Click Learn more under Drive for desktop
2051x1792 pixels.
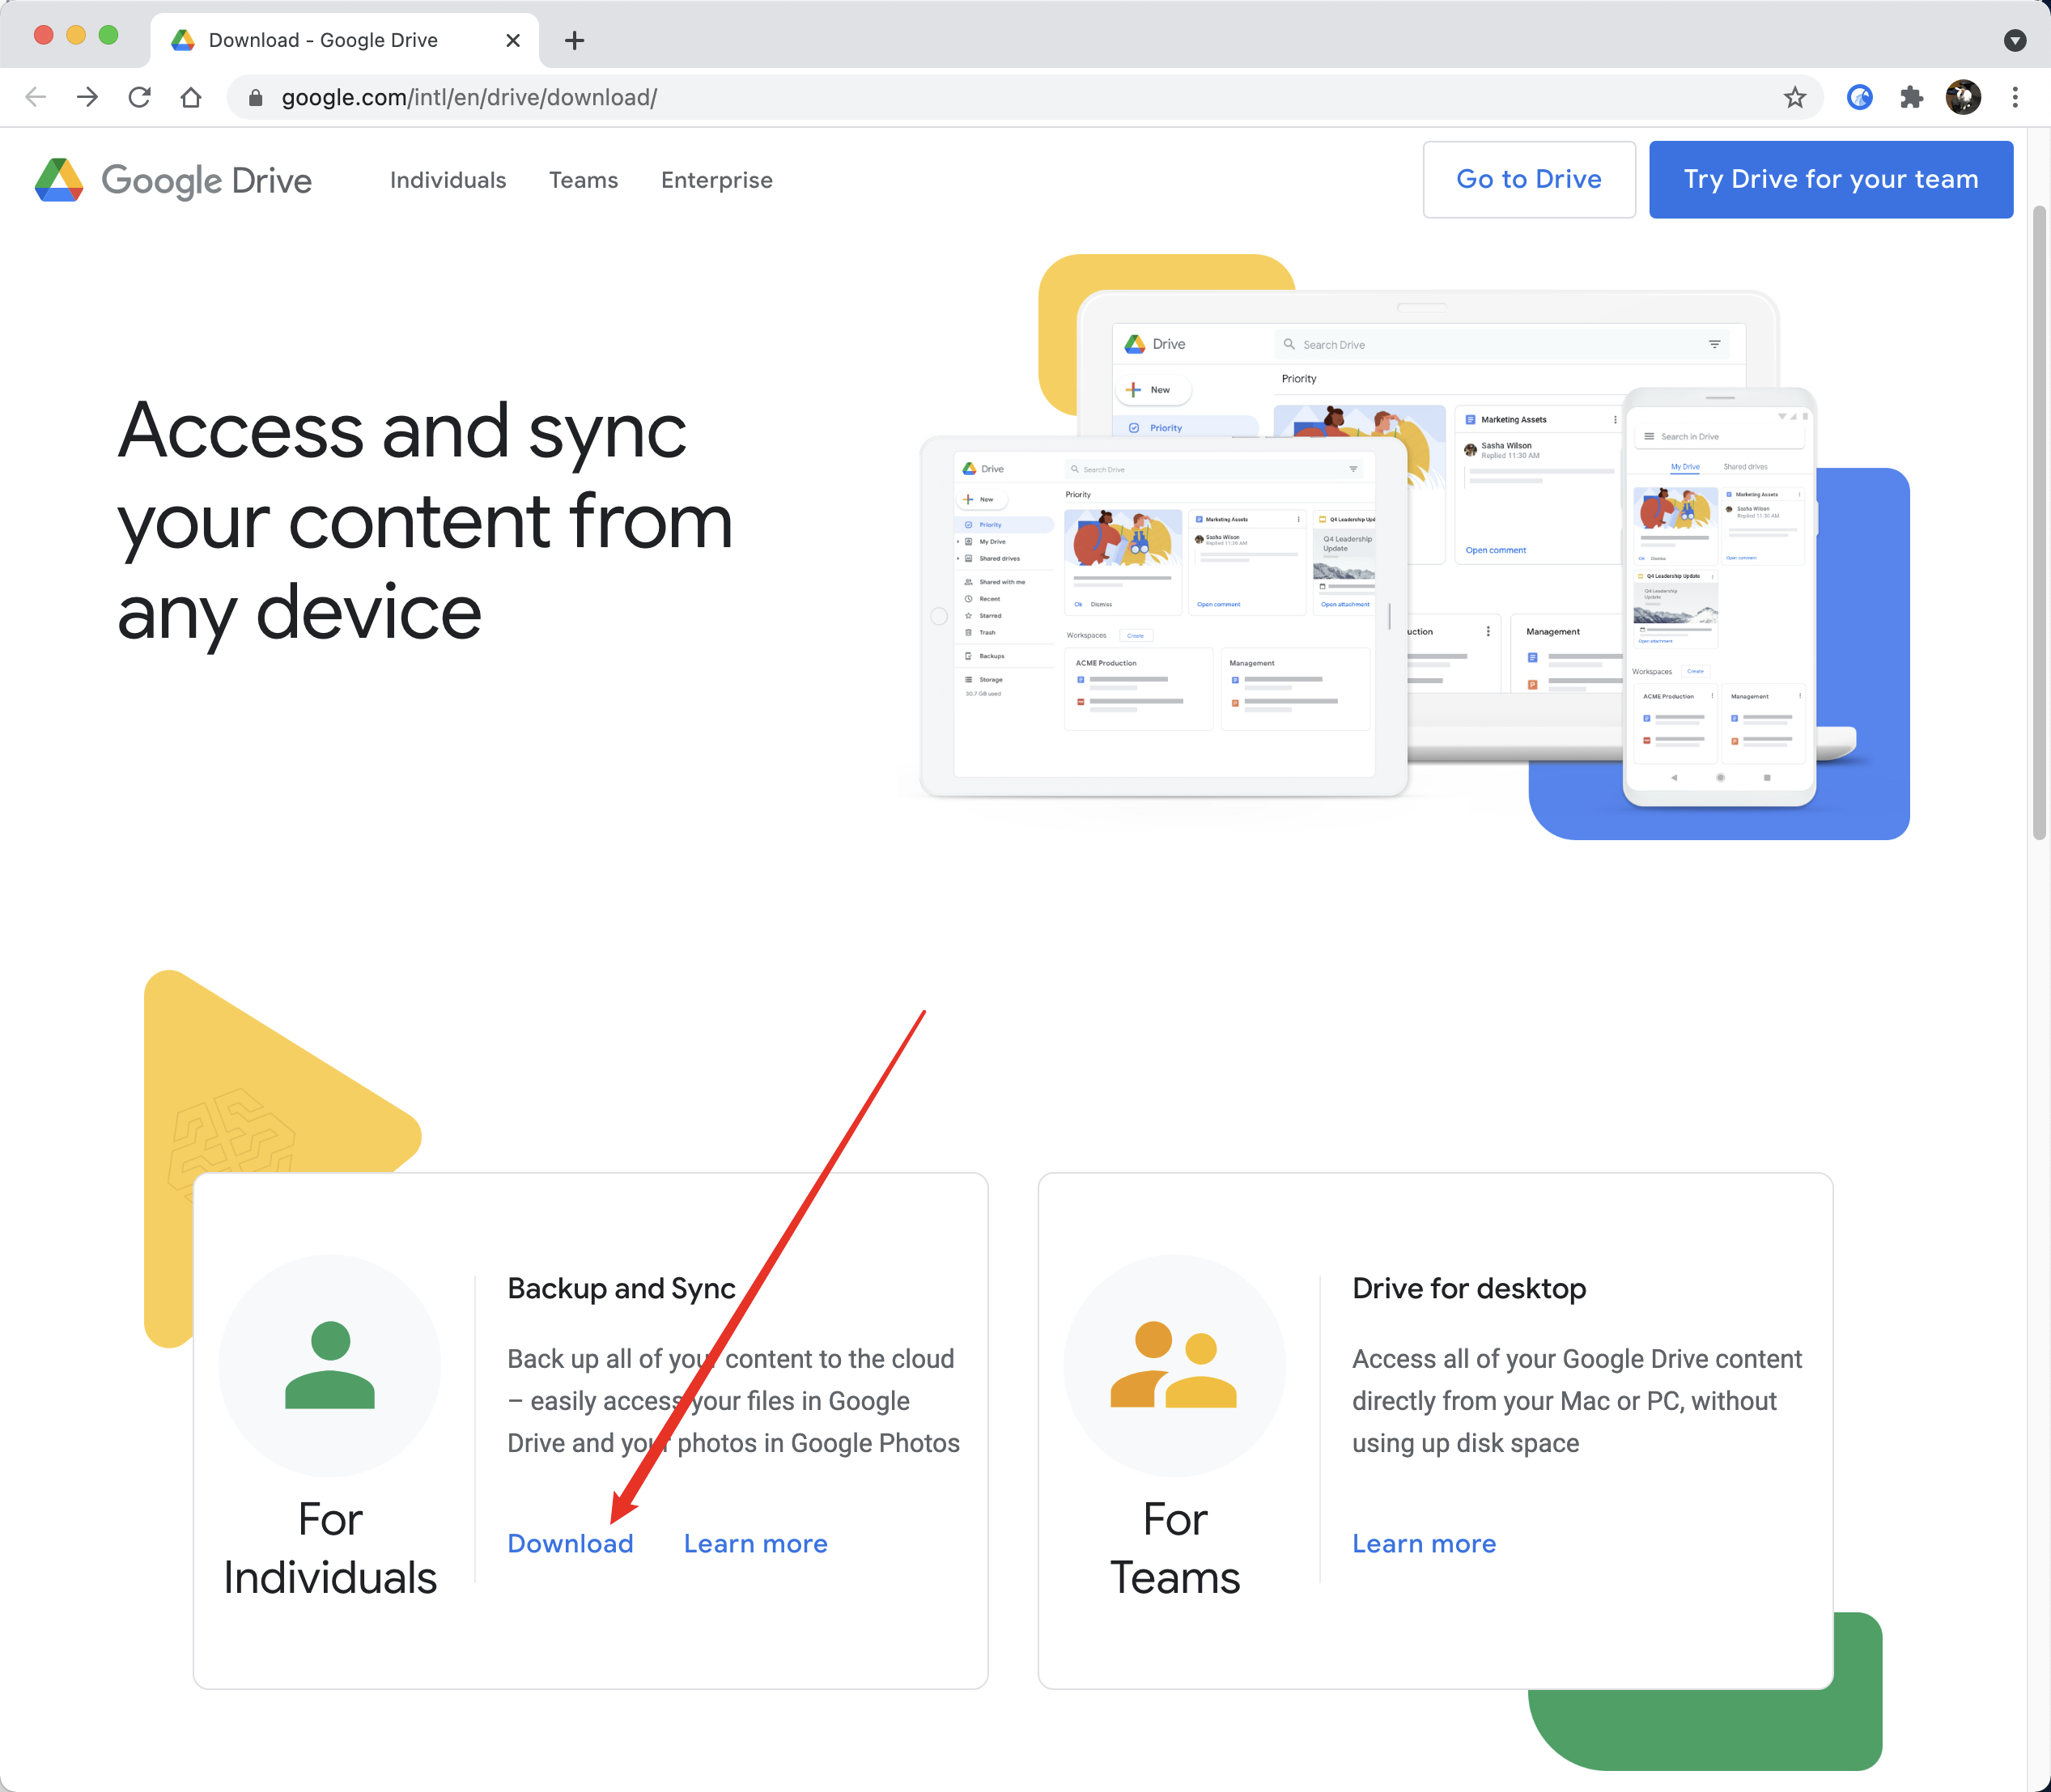coord(1423,1543)
